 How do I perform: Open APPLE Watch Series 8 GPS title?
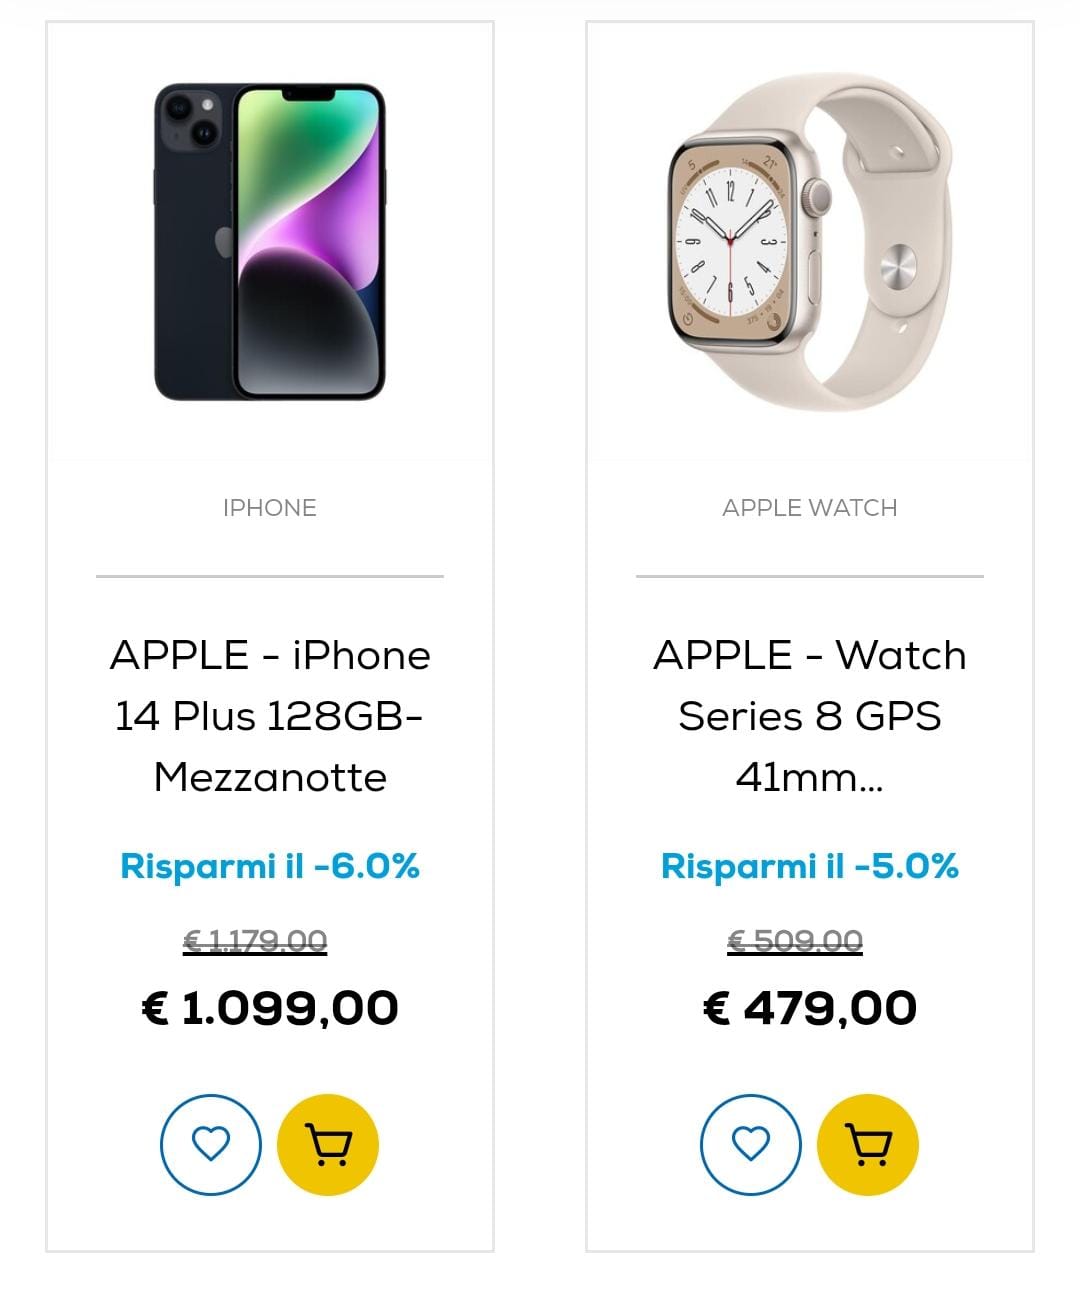tap(810, 716)
